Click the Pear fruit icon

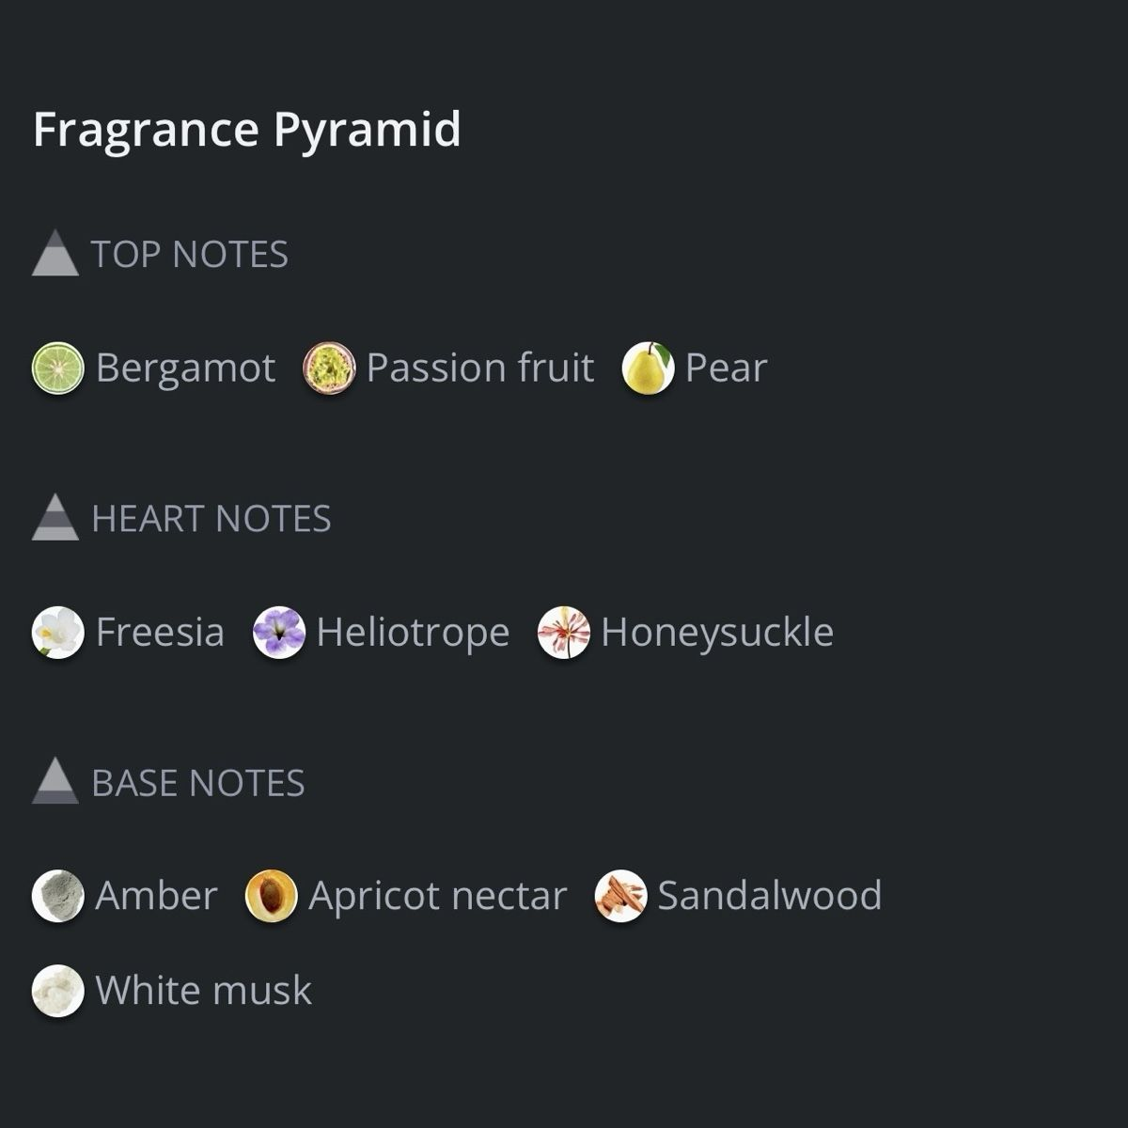648,368
